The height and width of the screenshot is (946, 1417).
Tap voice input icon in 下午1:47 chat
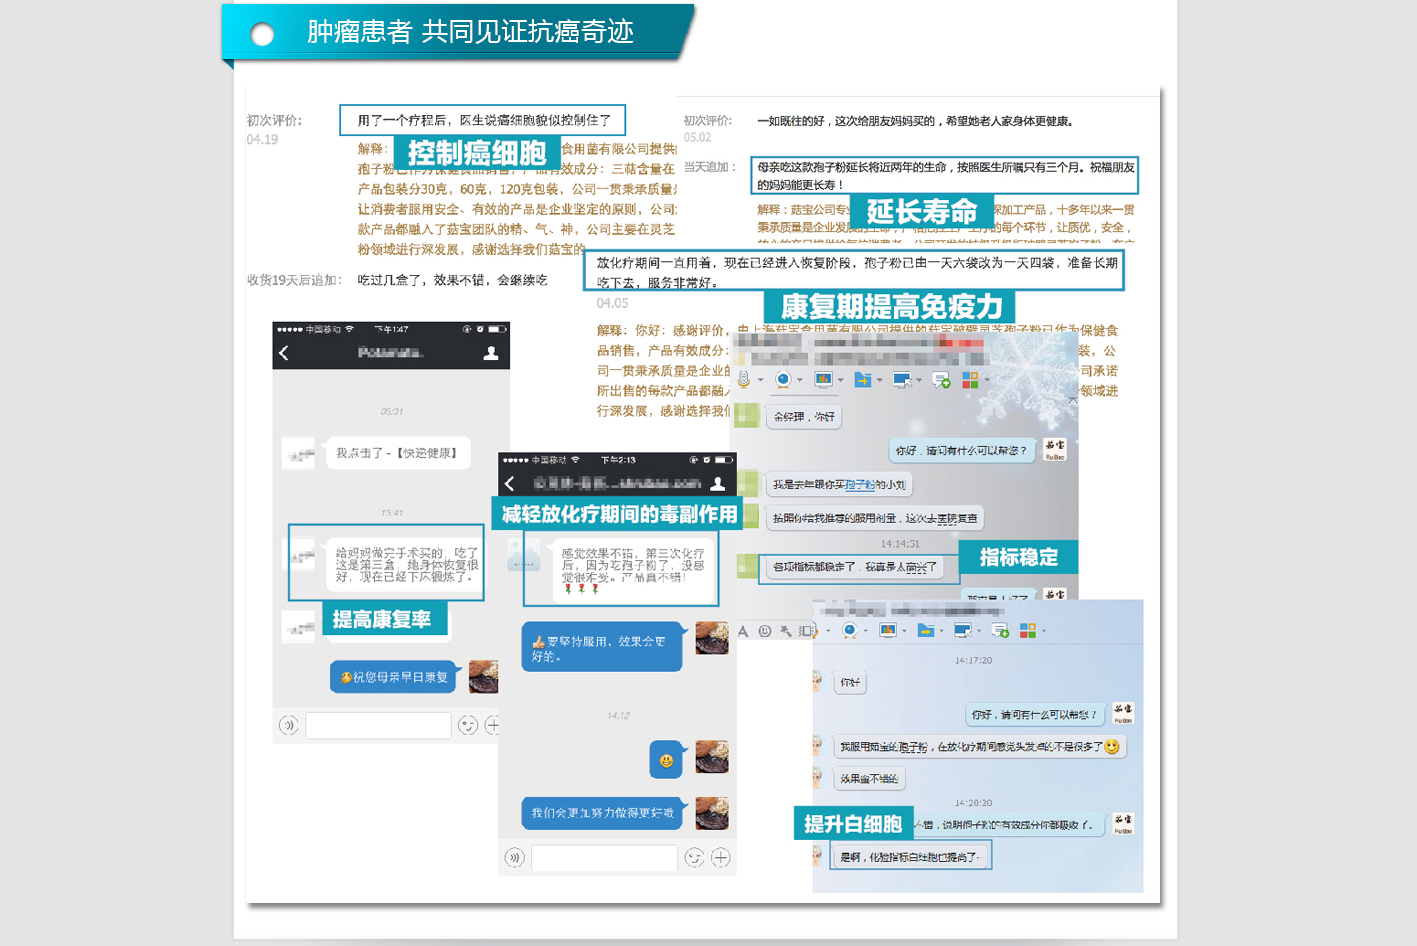point(289,725)
